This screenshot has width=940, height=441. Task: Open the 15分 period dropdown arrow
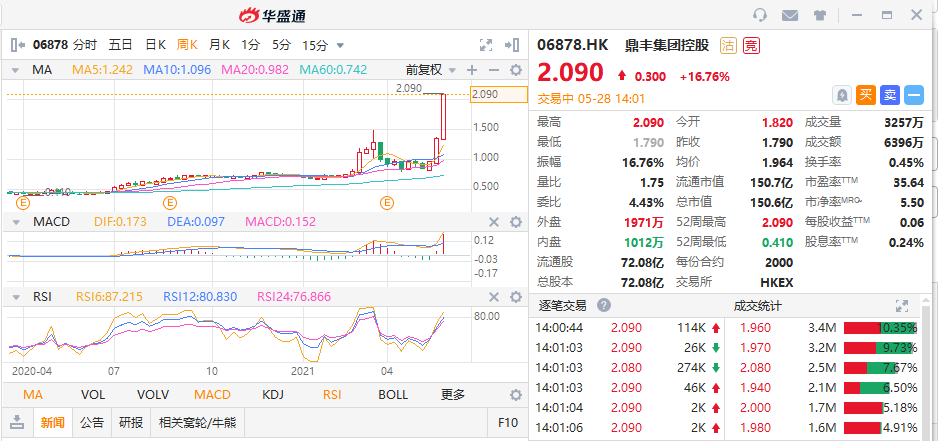[340, 45]
